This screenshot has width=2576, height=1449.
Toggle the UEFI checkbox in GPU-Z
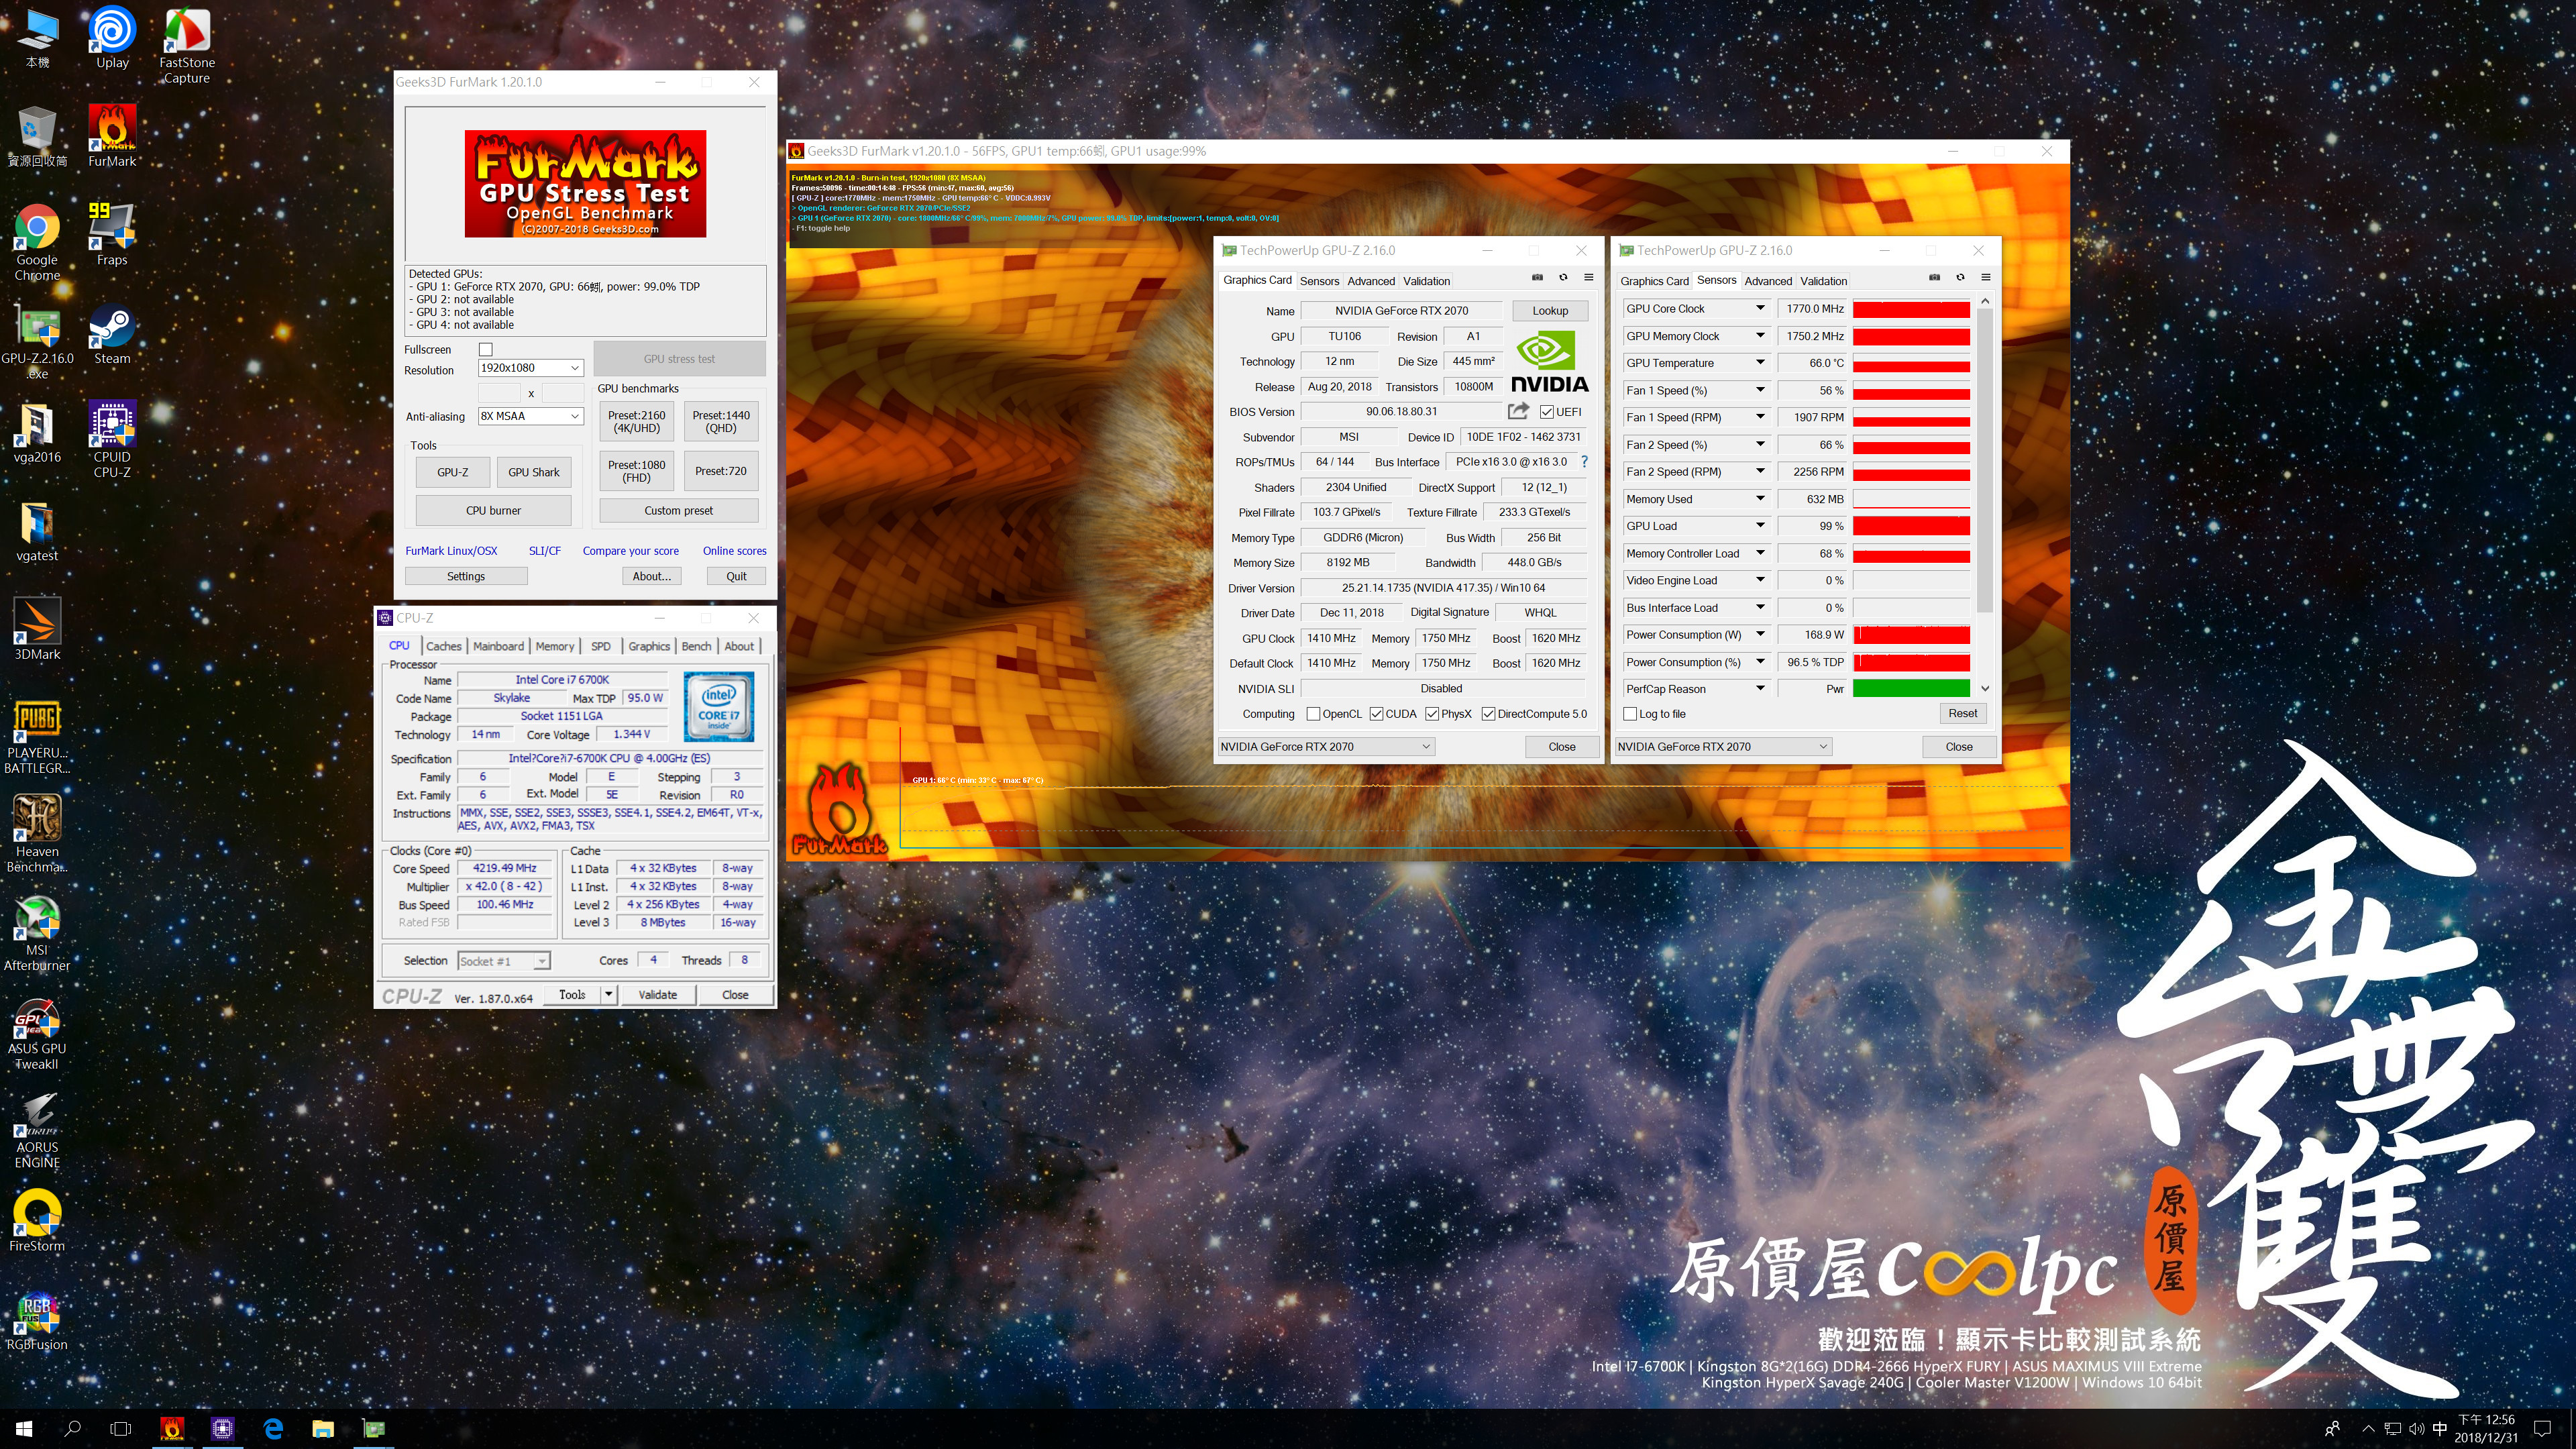1547,412
